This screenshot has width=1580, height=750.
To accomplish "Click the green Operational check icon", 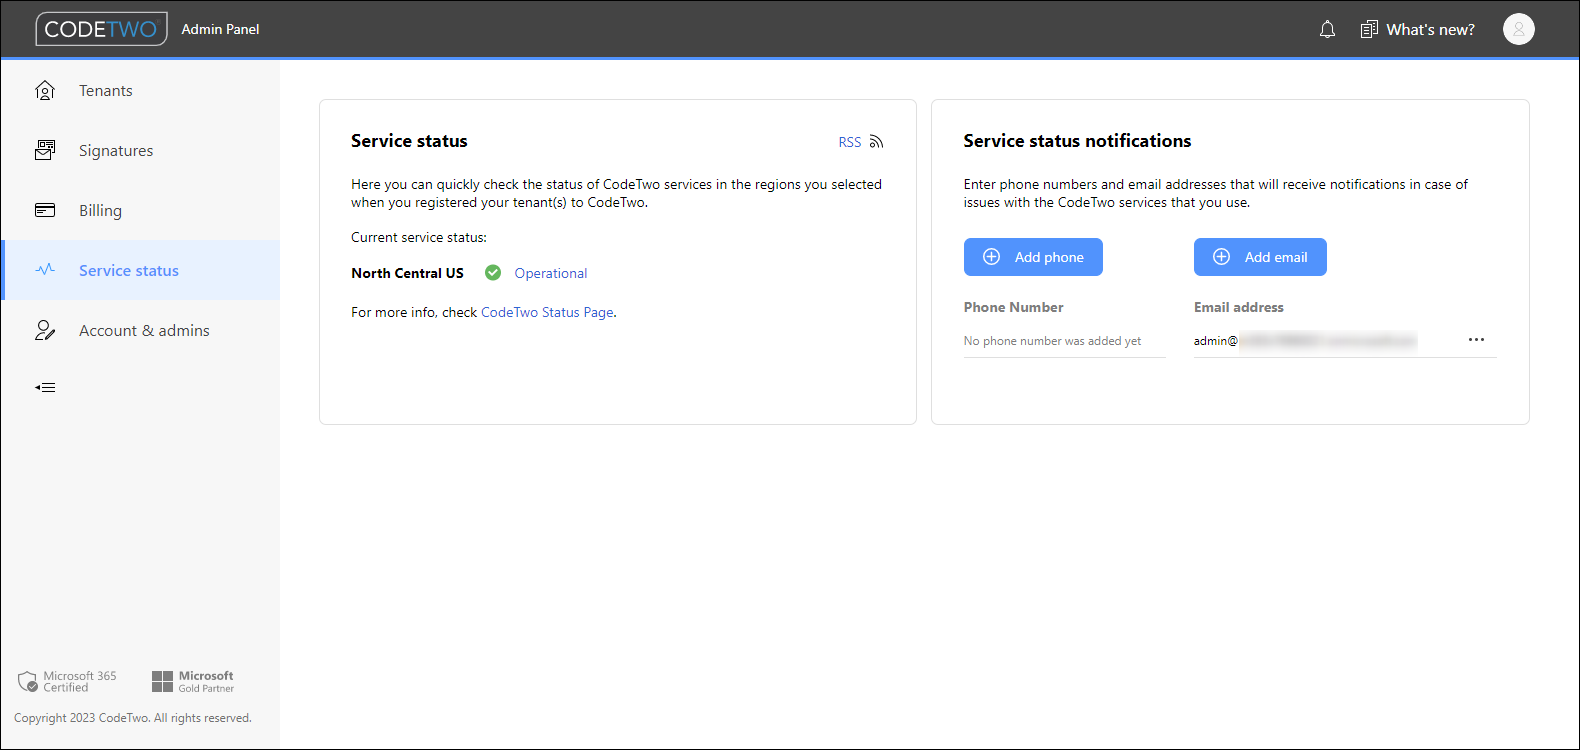I will point(493,272).
